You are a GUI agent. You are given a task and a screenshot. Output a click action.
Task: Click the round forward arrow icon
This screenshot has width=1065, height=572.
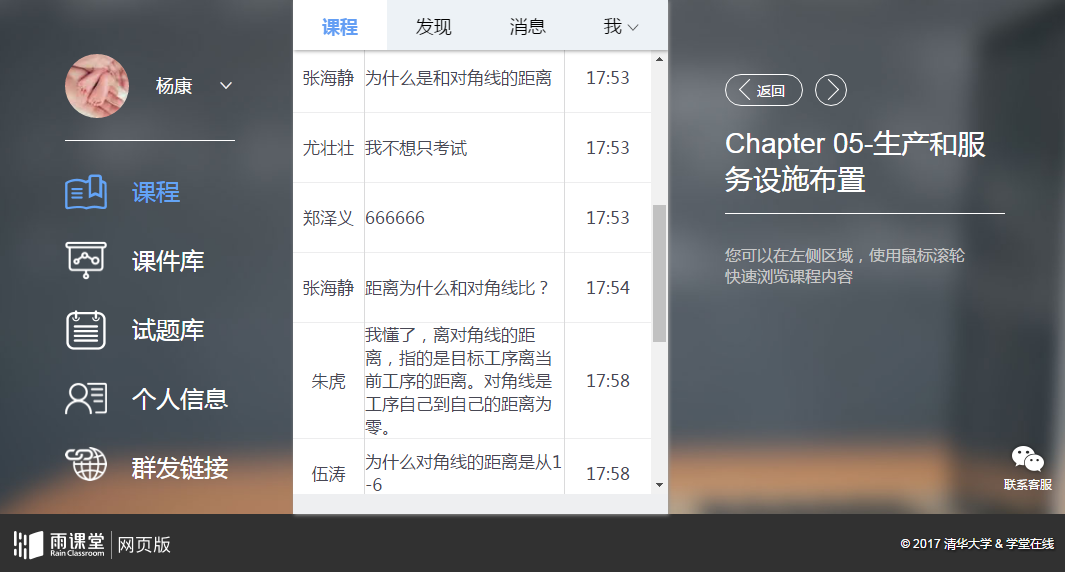coord(831,91)
